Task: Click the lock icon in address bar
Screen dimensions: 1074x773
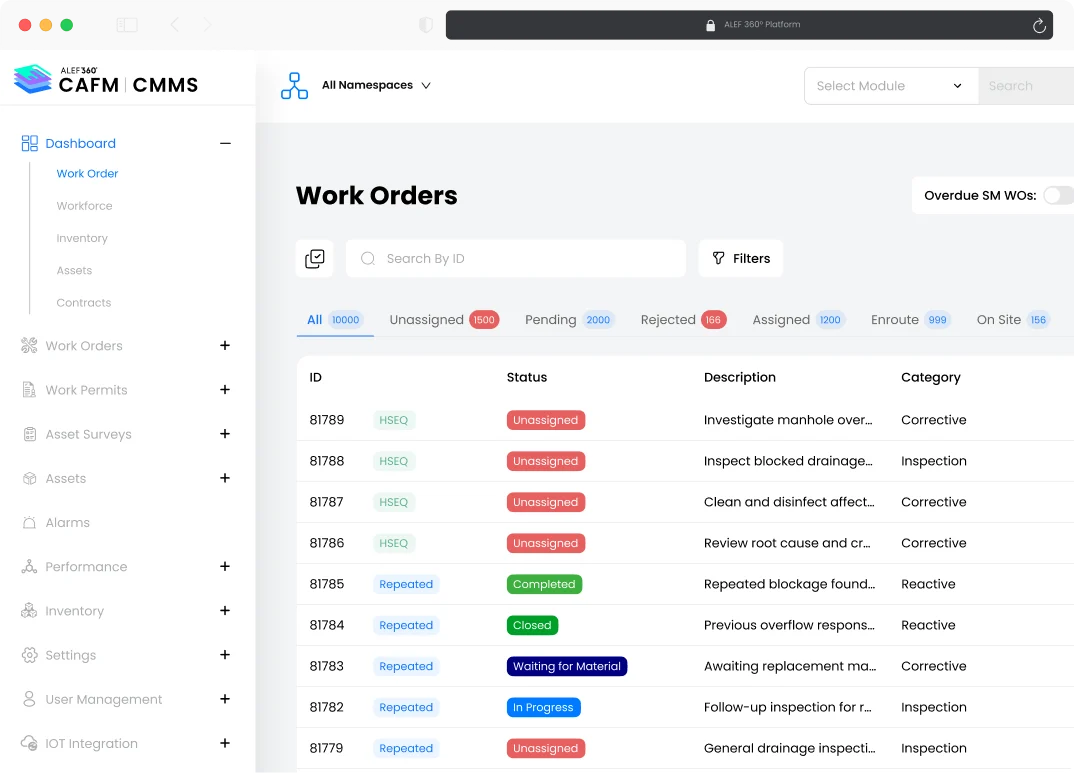Action: tap(710, 25)
